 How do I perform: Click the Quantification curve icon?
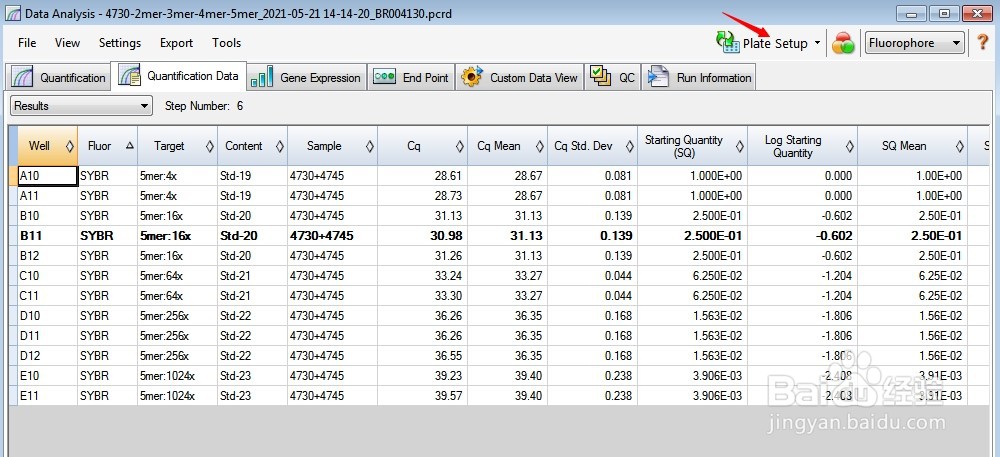pyautogui.click(x=21, y=78)
